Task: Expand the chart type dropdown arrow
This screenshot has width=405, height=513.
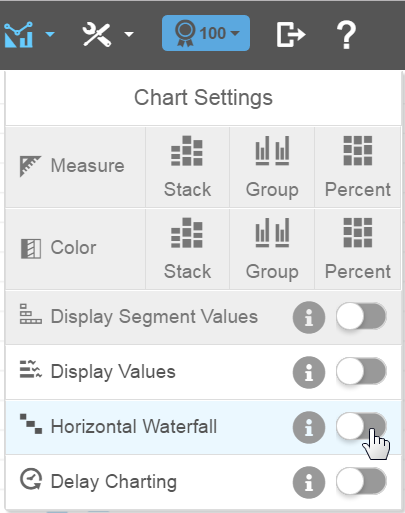Action: (x=50, y=34)
